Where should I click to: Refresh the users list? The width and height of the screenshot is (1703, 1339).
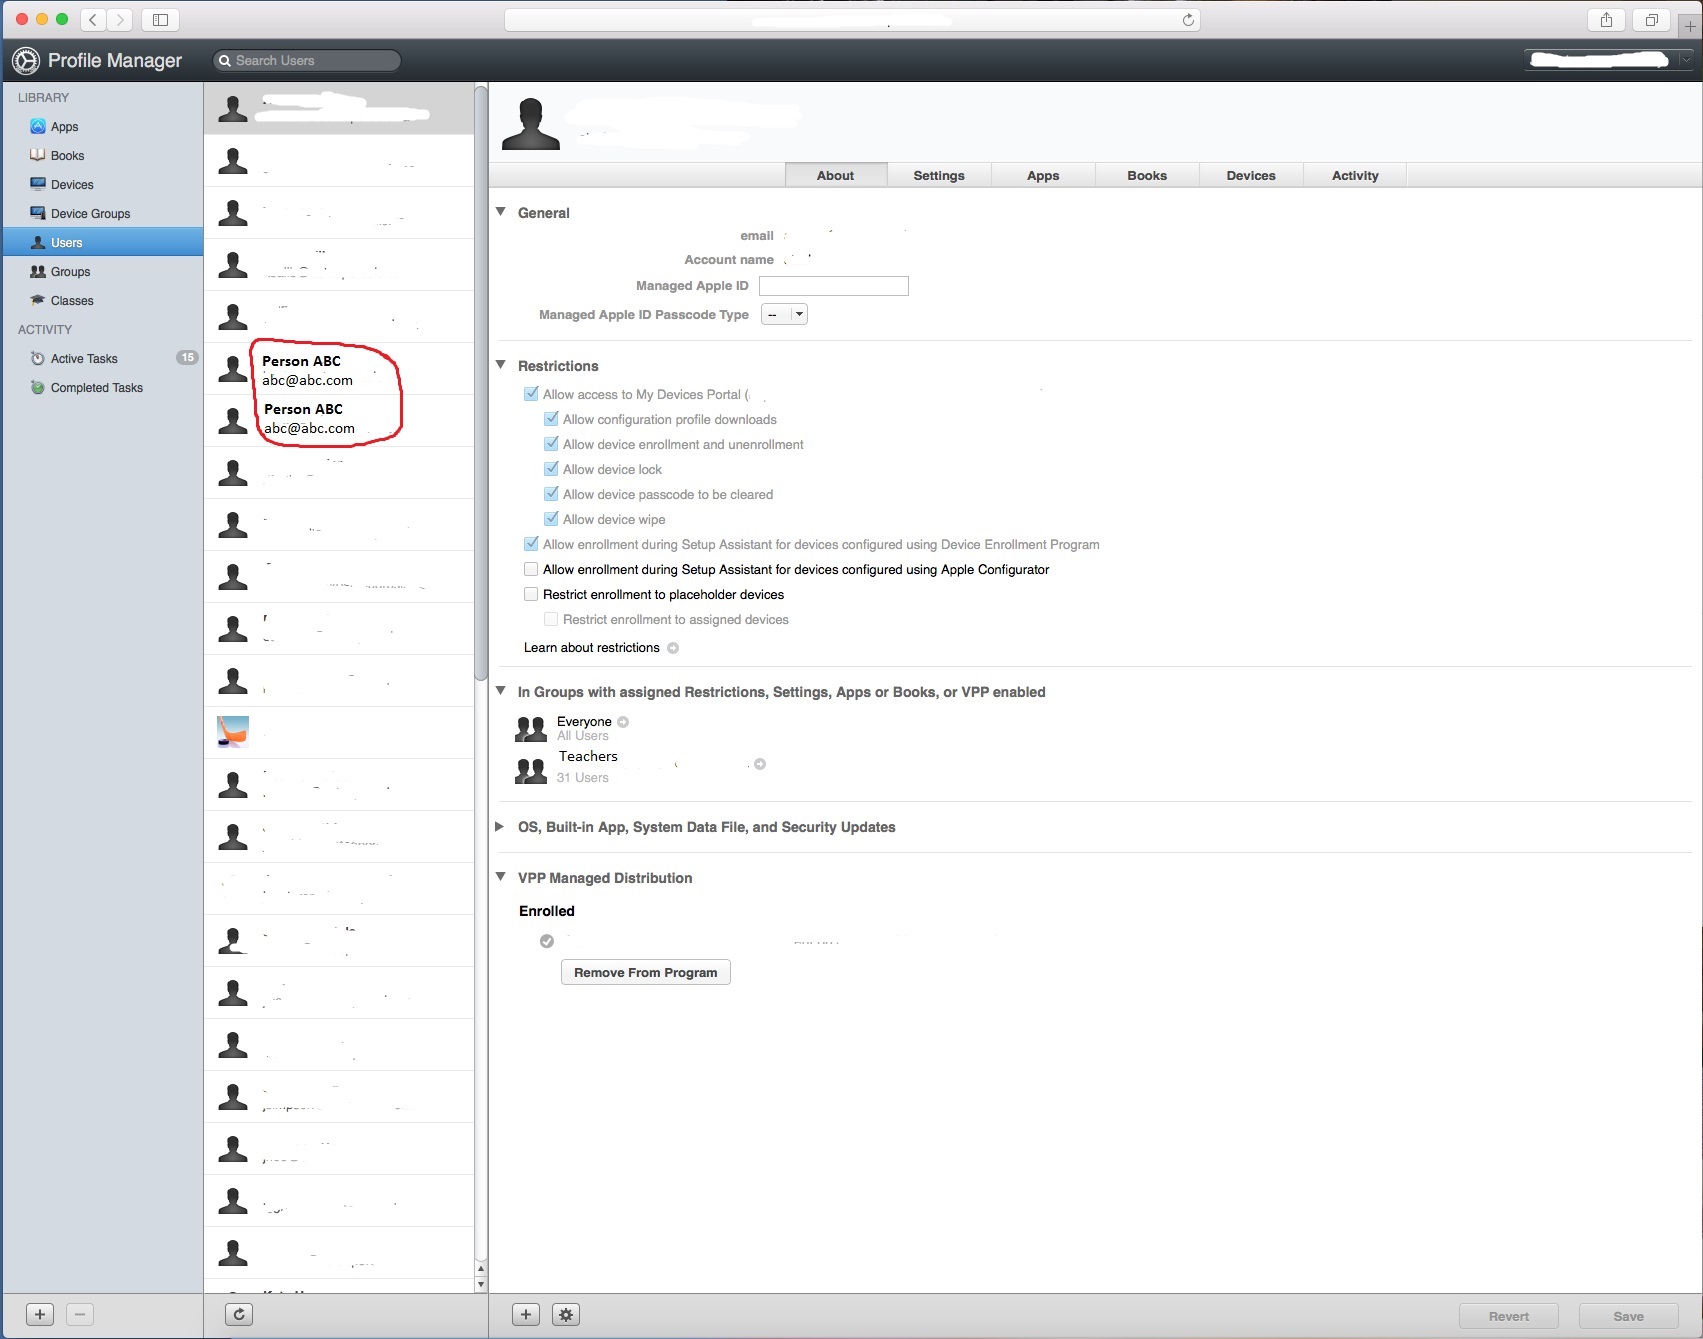(x=239, y=1315)
